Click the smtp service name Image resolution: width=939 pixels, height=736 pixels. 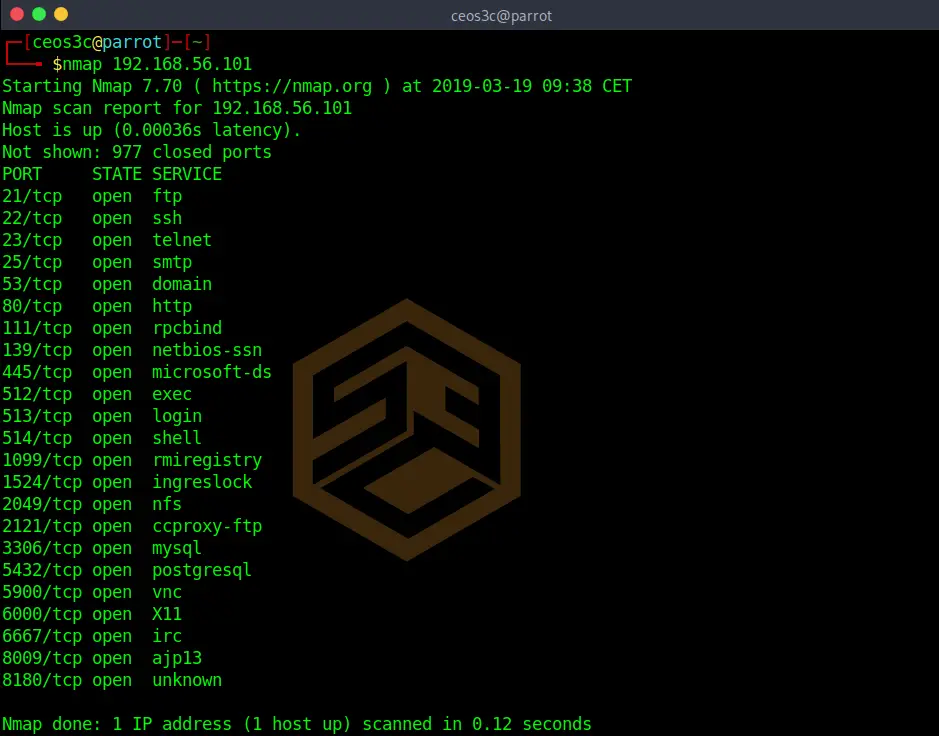tap(172, 262)
